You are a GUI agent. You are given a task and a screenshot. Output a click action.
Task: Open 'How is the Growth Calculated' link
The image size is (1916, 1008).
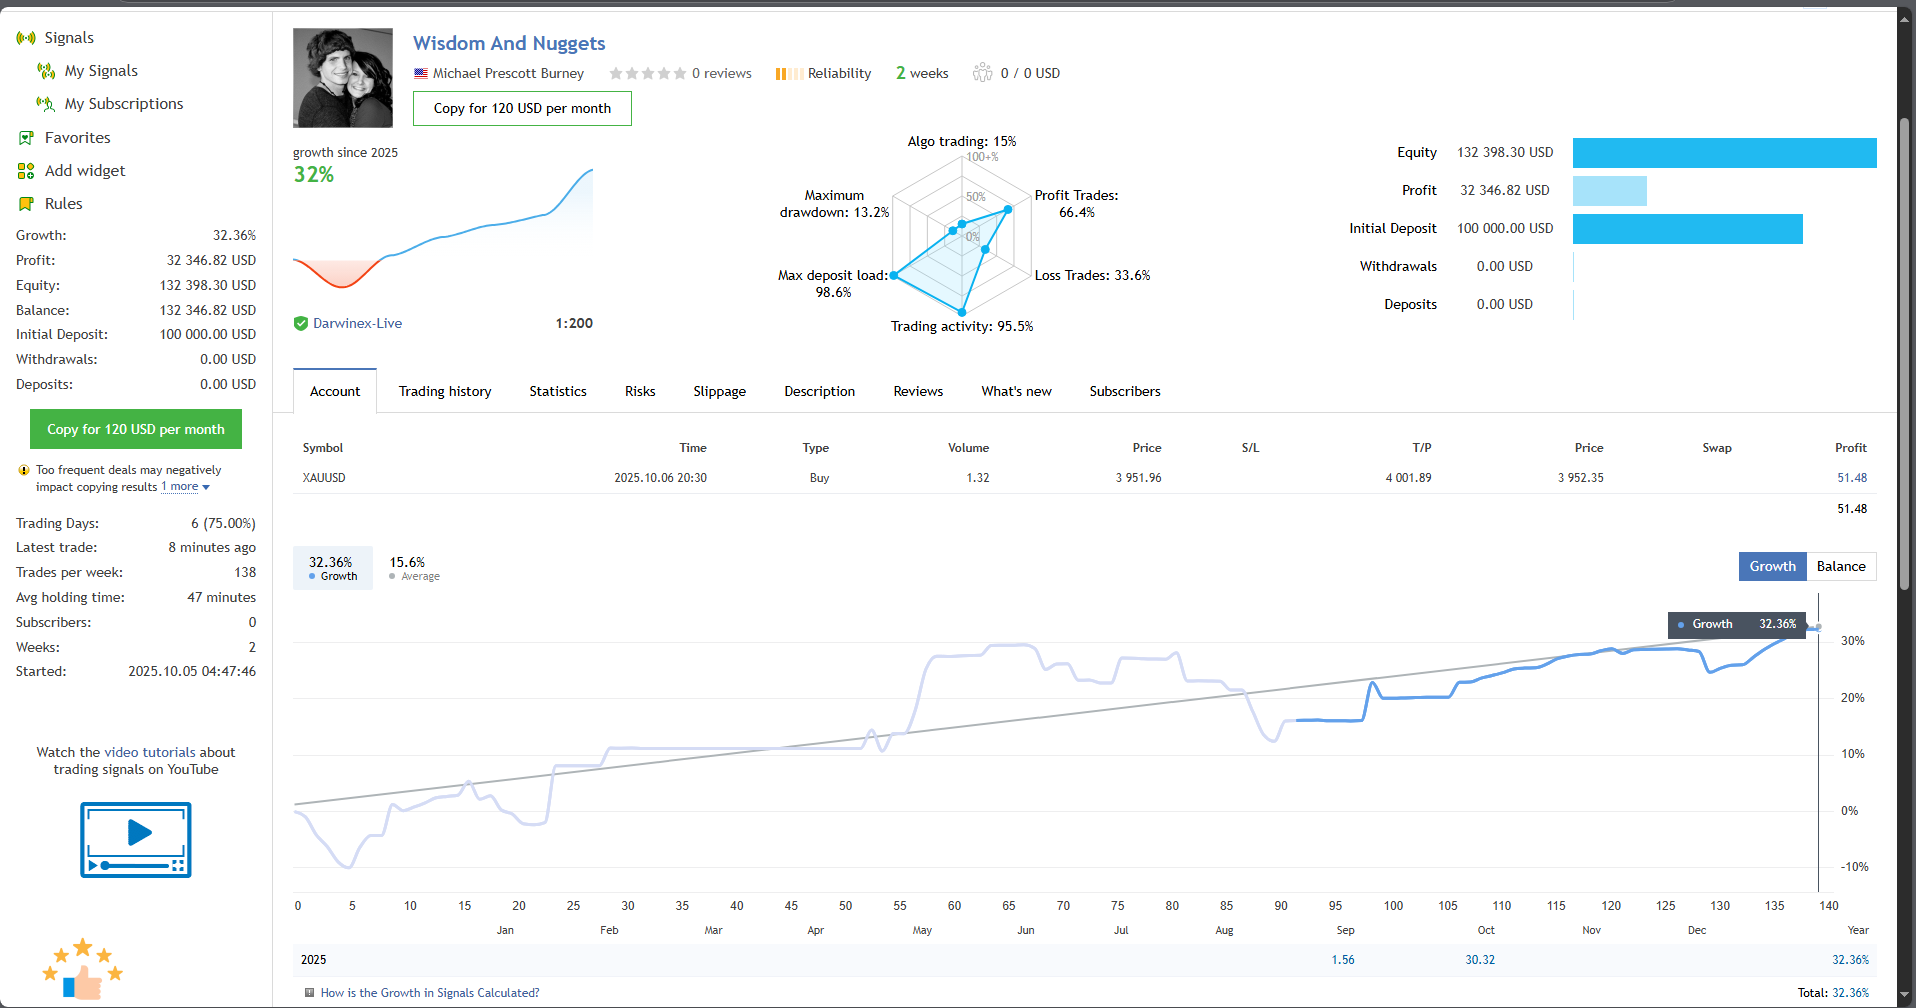click(x=429, y=993)
